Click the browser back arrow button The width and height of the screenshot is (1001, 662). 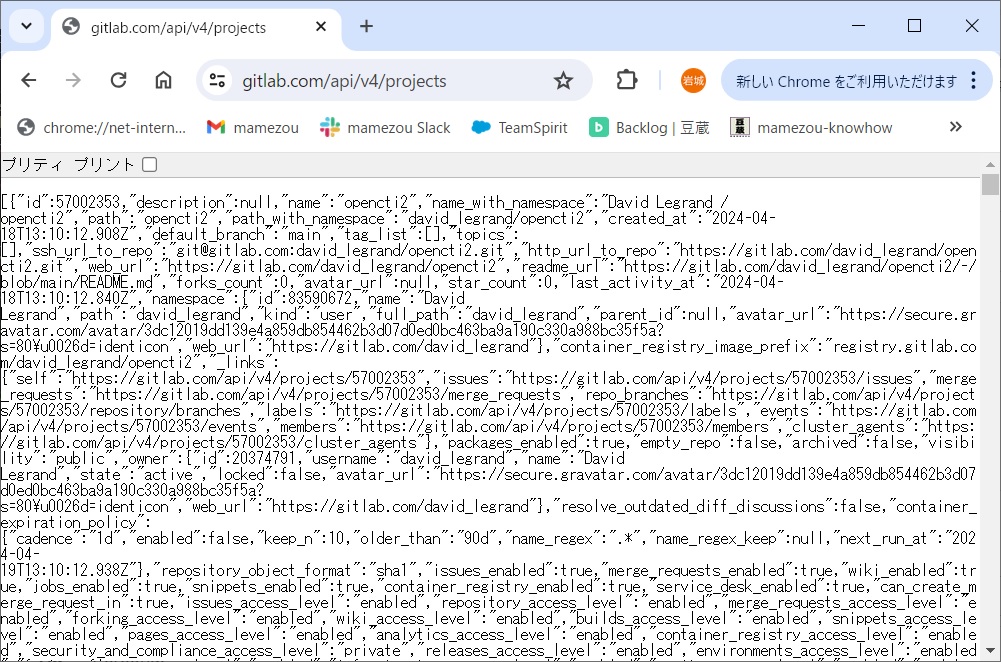tap(28, 81)
